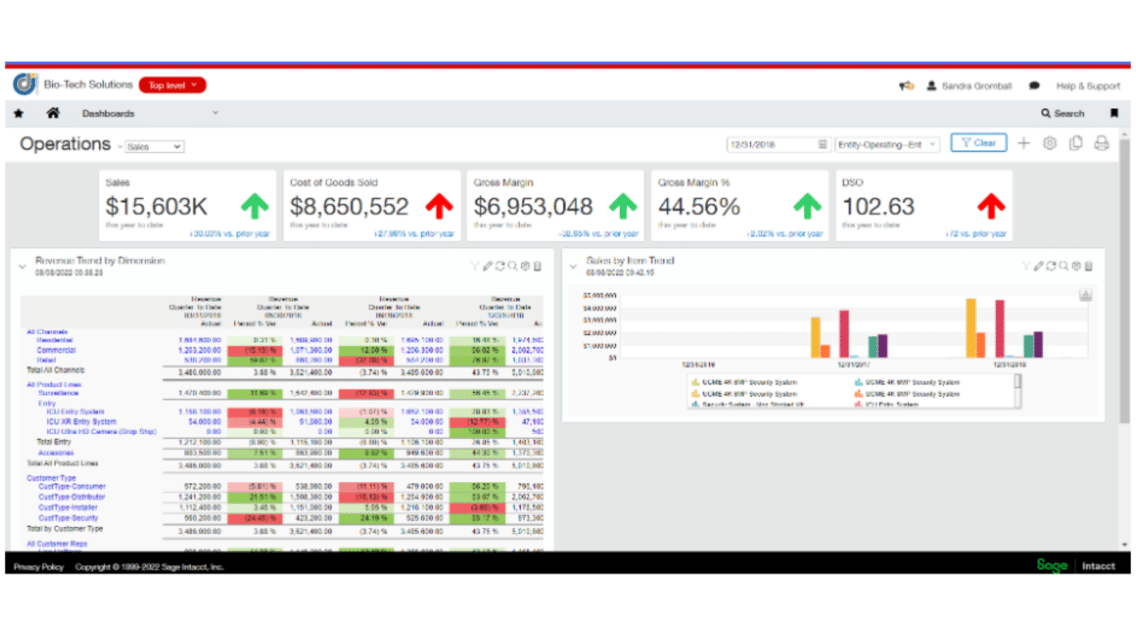This screenshot has width=1136, height=639.
Task: Click the main page vertical scrollbar
Action: pyautogui.click(x=1124, y=283)
